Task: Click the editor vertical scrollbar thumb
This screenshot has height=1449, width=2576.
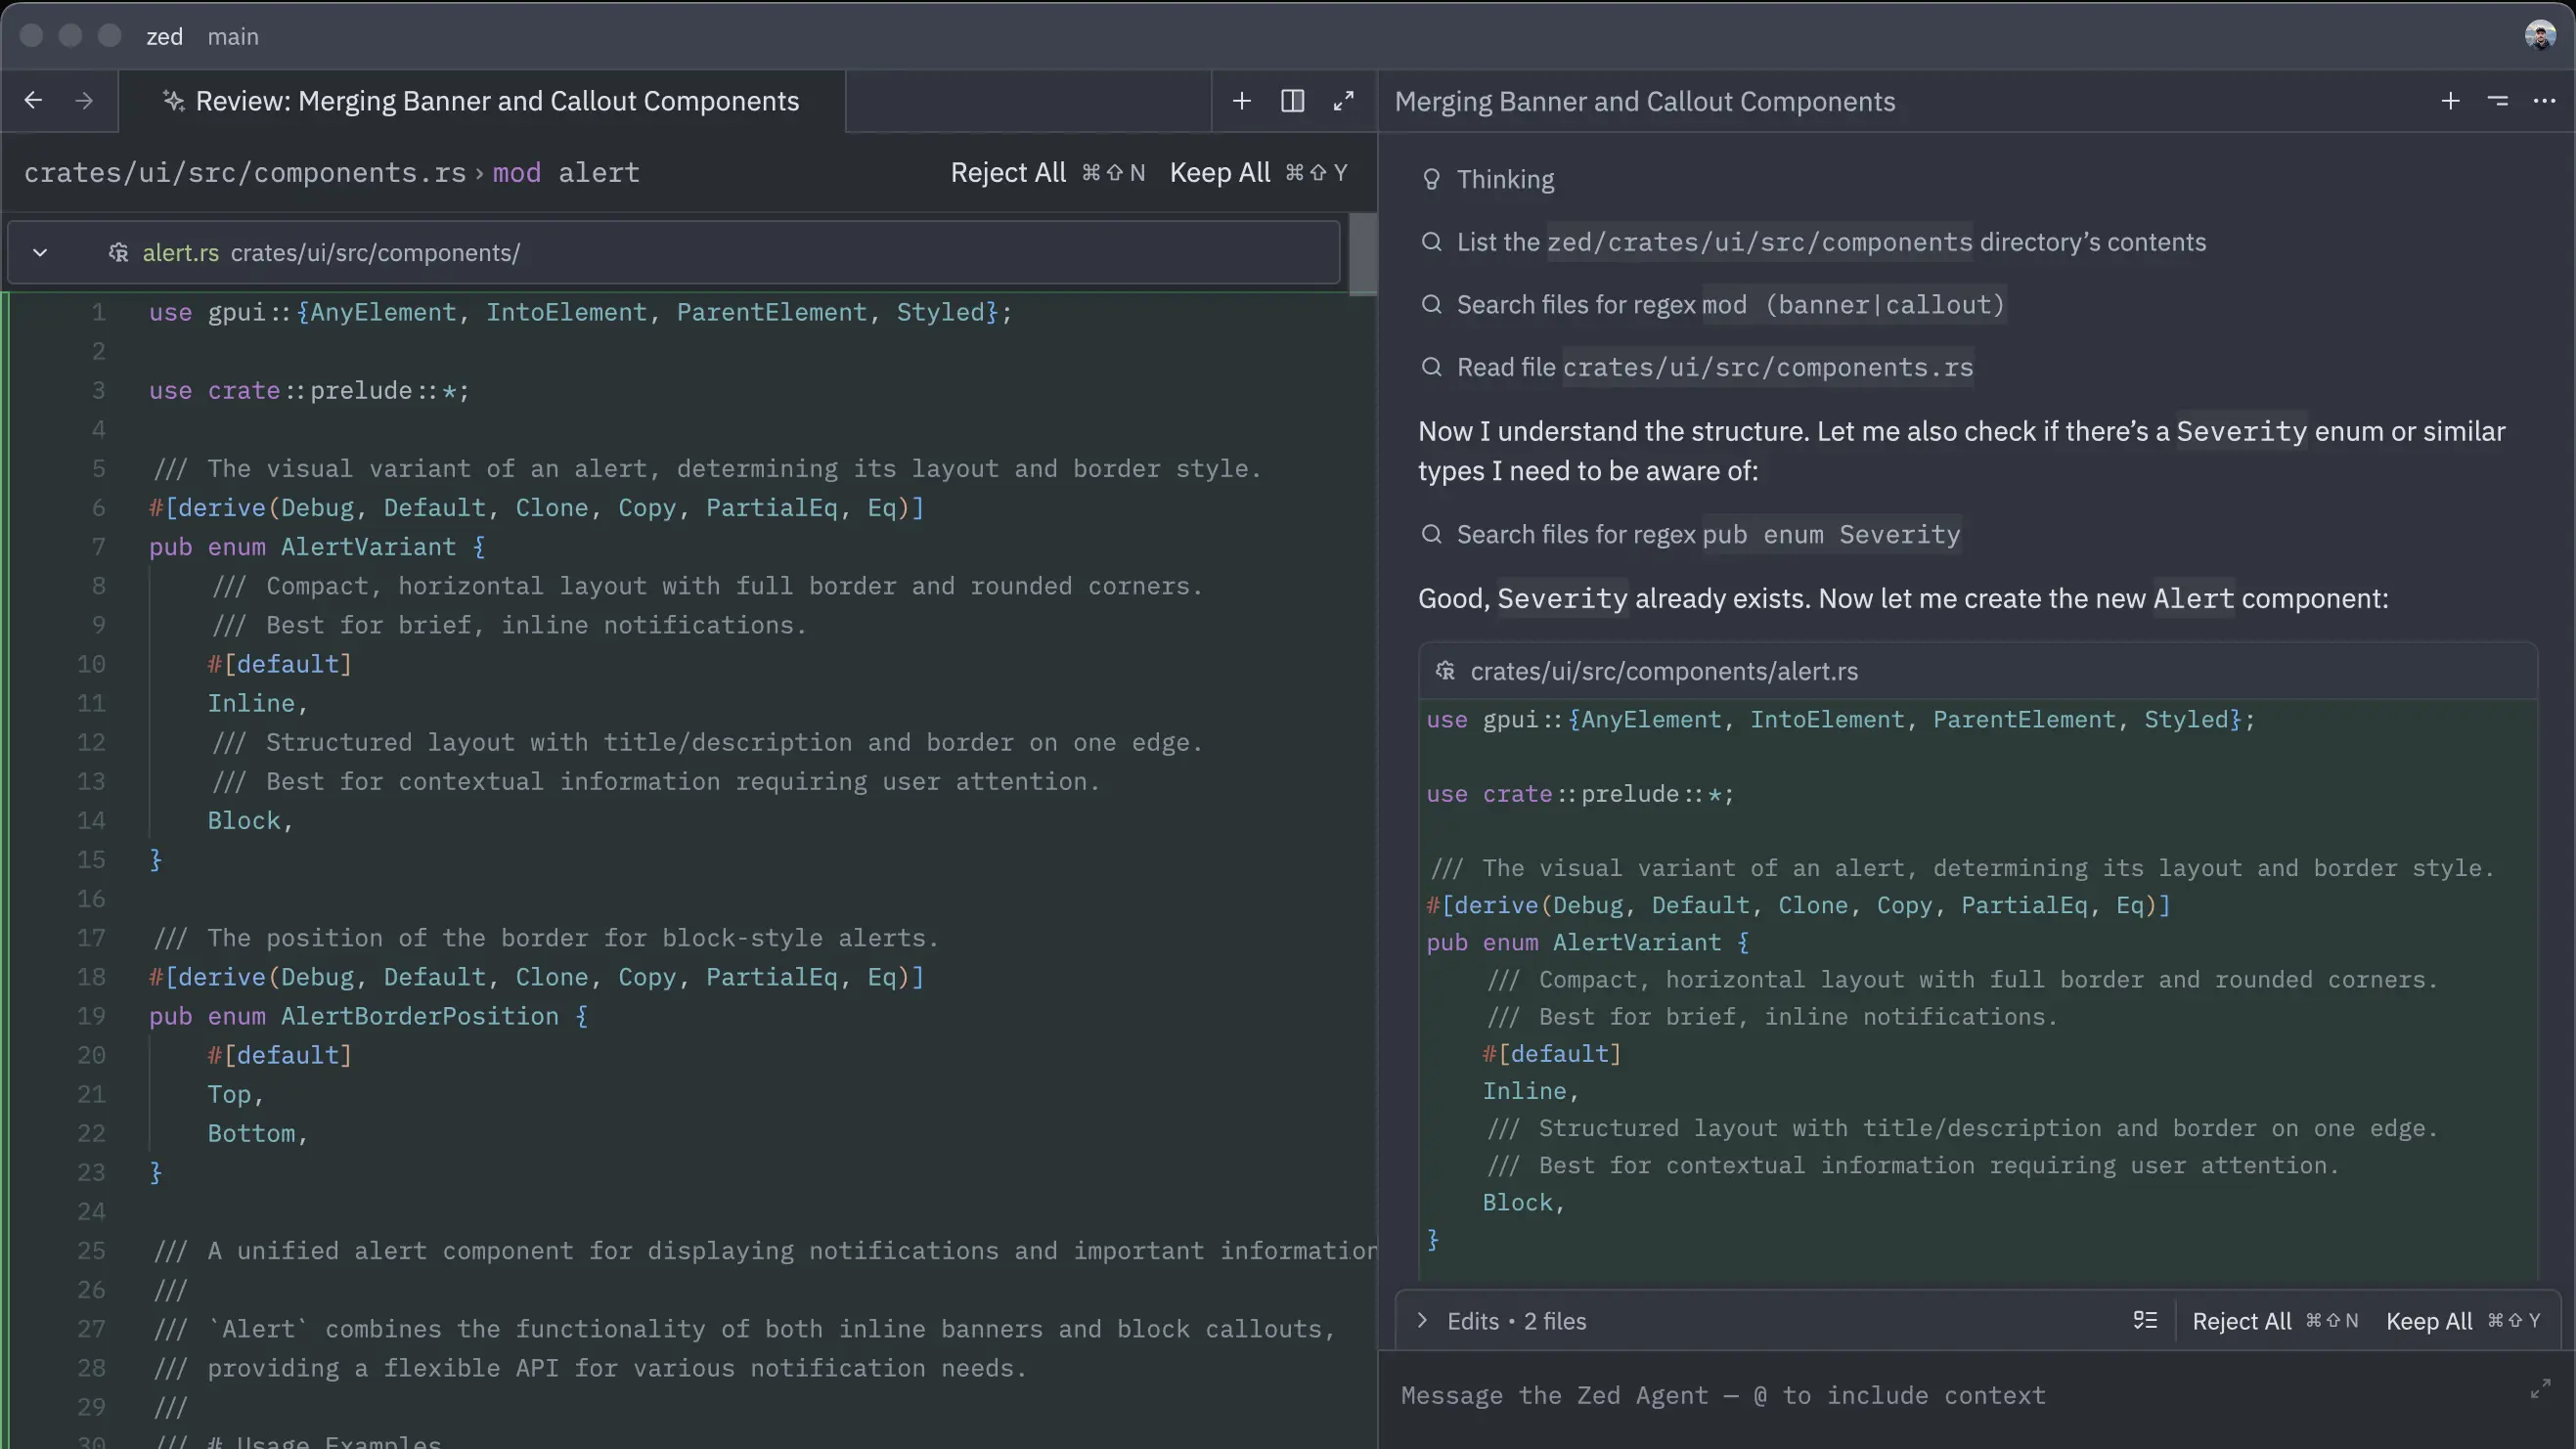Action: tap(1362, 253)
